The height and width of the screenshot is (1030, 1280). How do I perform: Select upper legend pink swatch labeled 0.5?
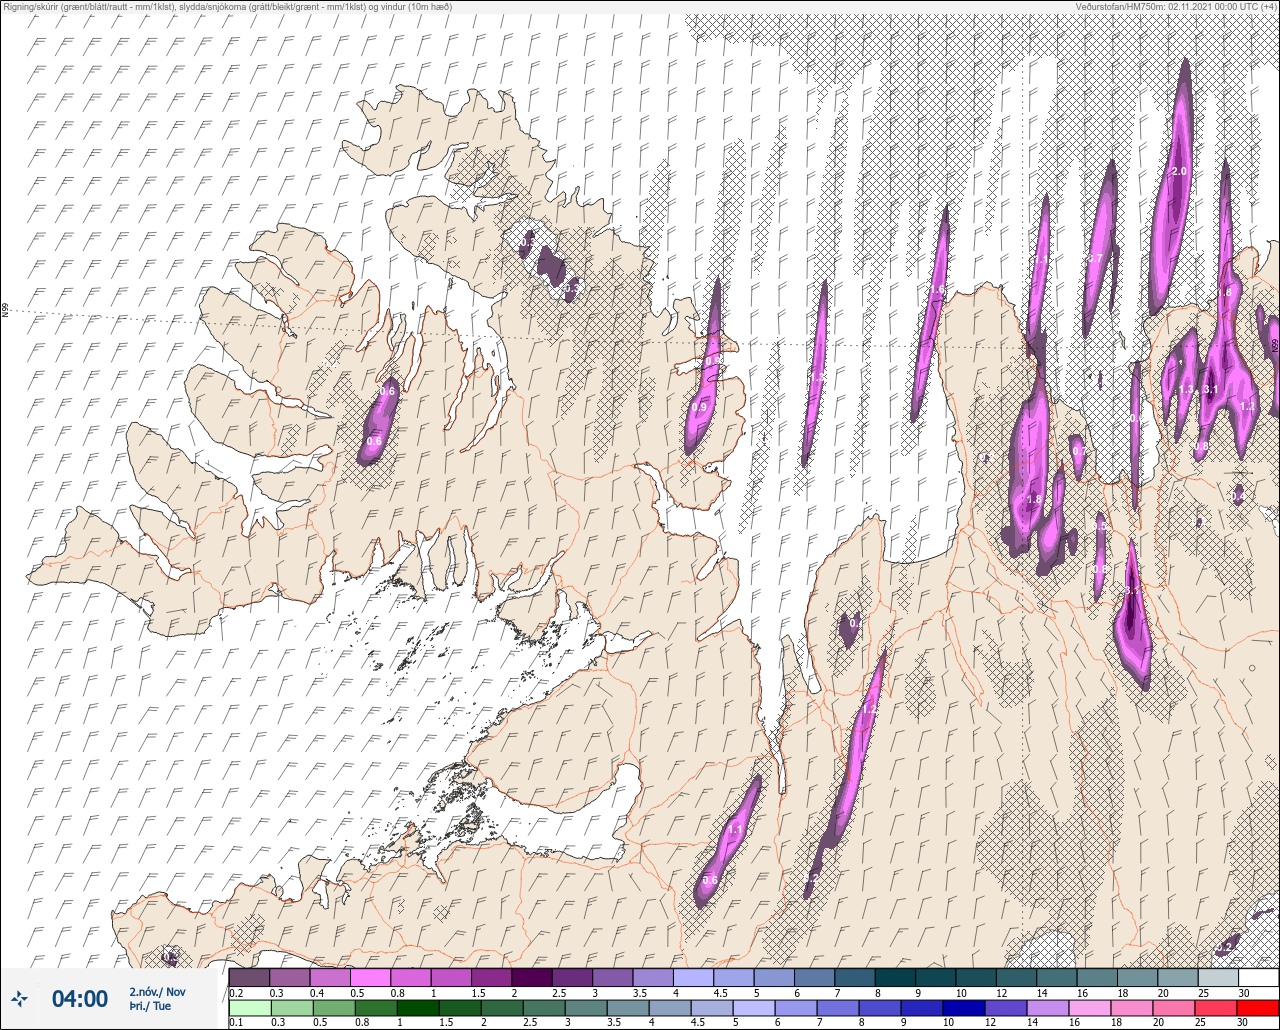[x=370, y=977]
